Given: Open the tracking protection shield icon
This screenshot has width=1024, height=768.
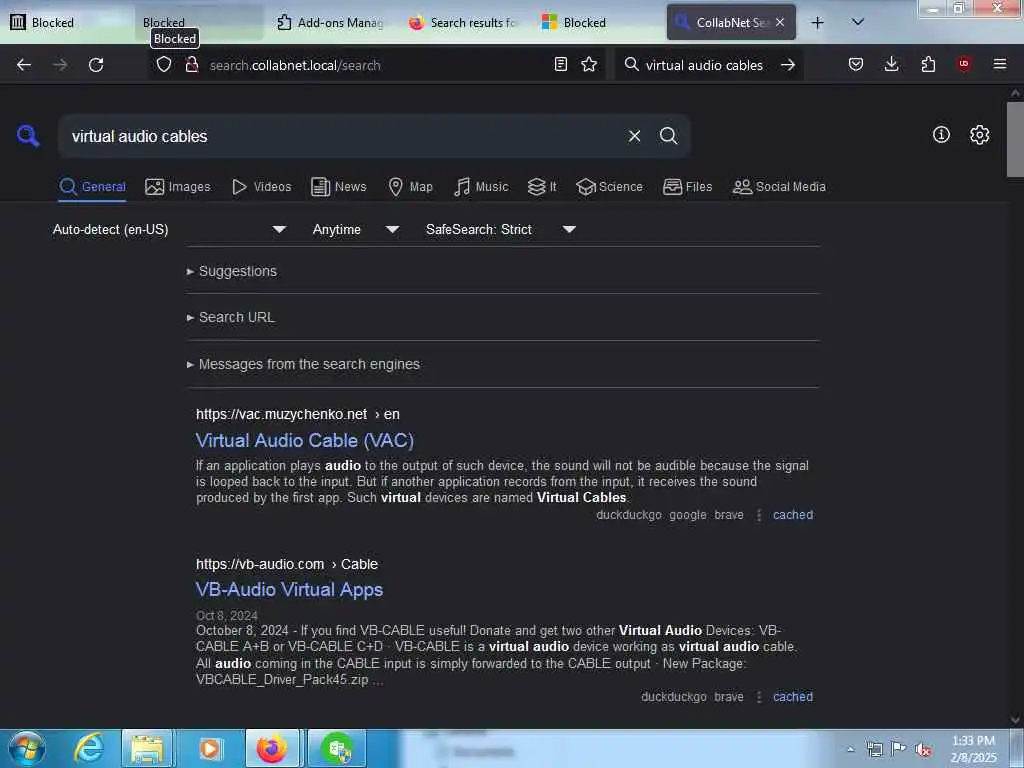Looking at the screenshot, I should point(164,65).
